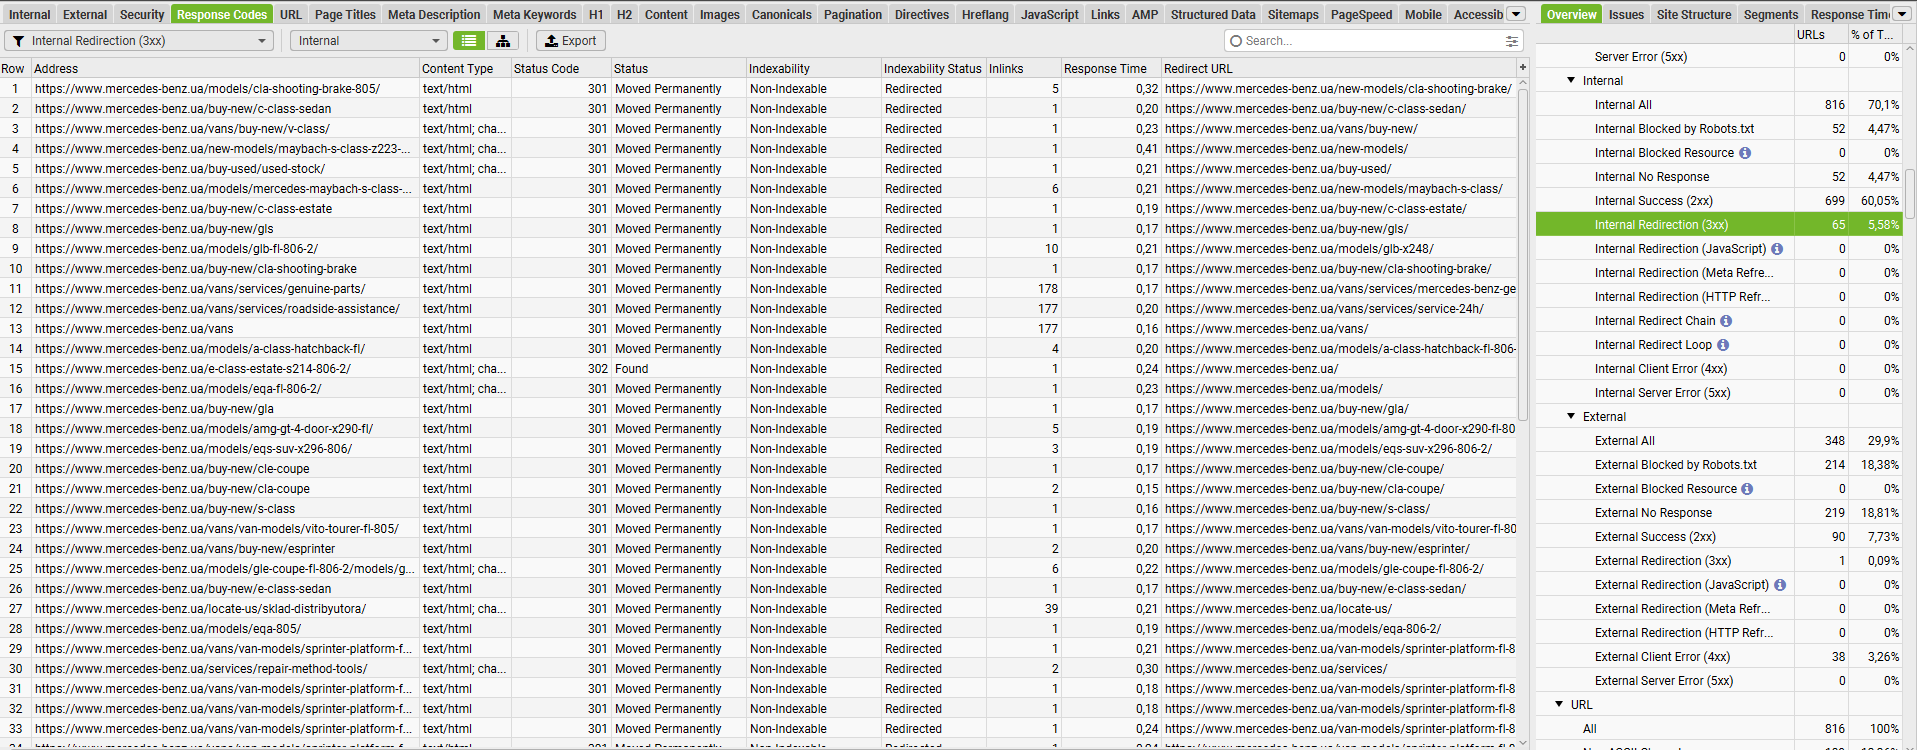Sort by the Inlinks column header
The height and width of the screenshot is (750, 1917).
click(x=1023, y=69)
